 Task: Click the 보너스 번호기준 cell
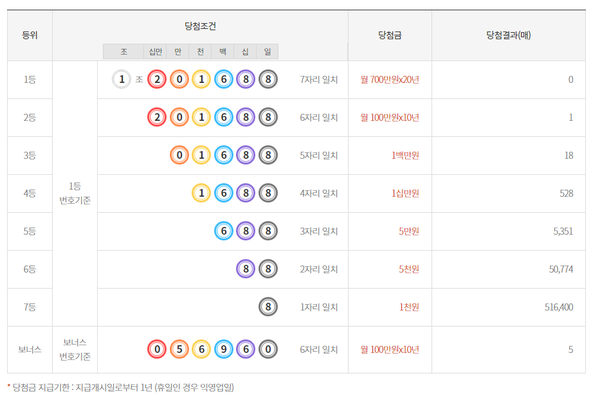pyautogui.click(x=75, y=349)
